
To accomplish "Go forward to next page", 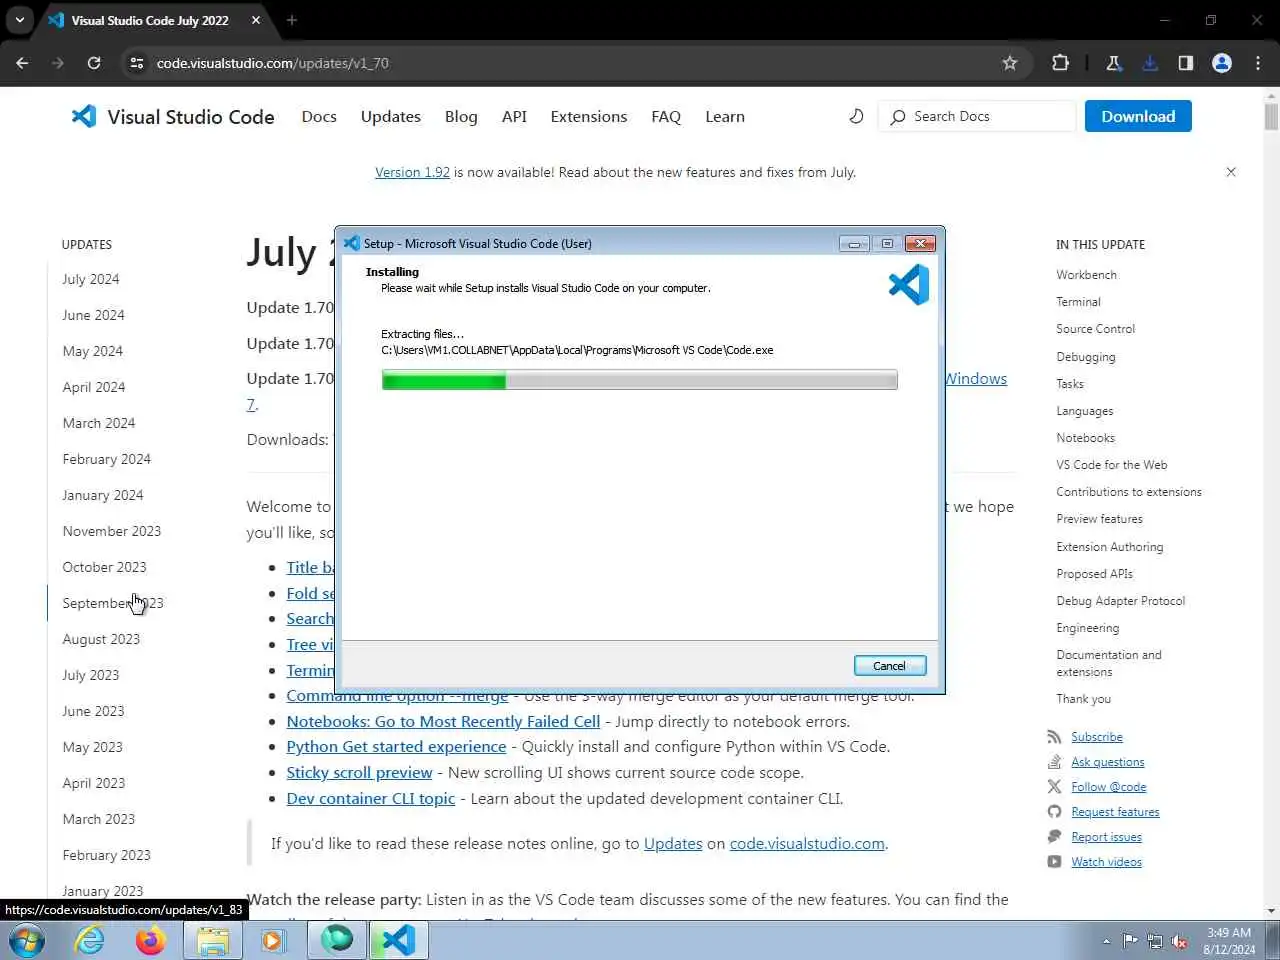I will [x=58, y=63].
